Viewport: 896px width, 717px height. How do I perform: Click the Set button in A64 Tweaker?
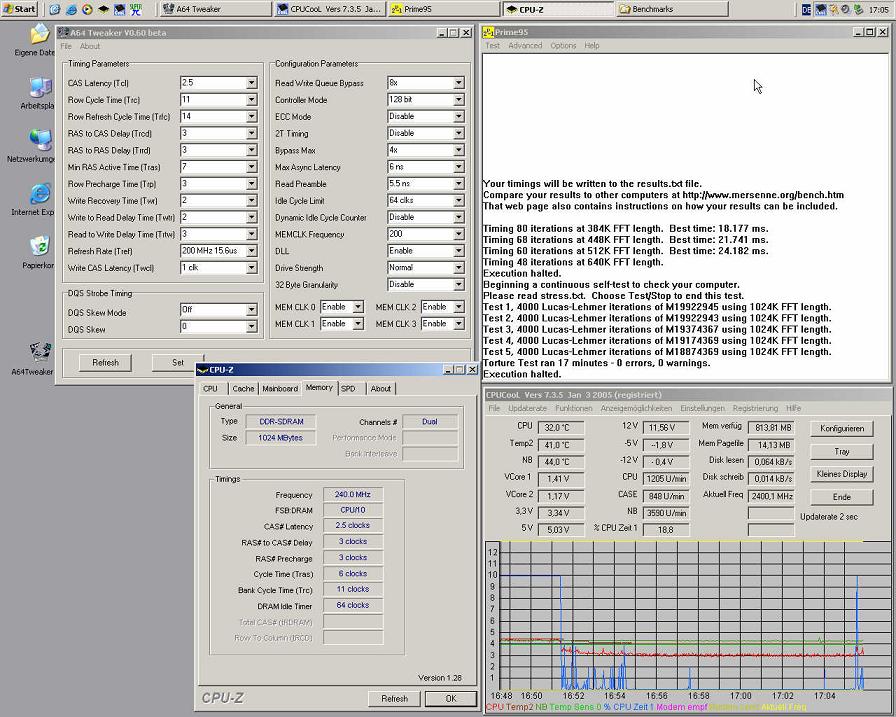pos(178,363)
